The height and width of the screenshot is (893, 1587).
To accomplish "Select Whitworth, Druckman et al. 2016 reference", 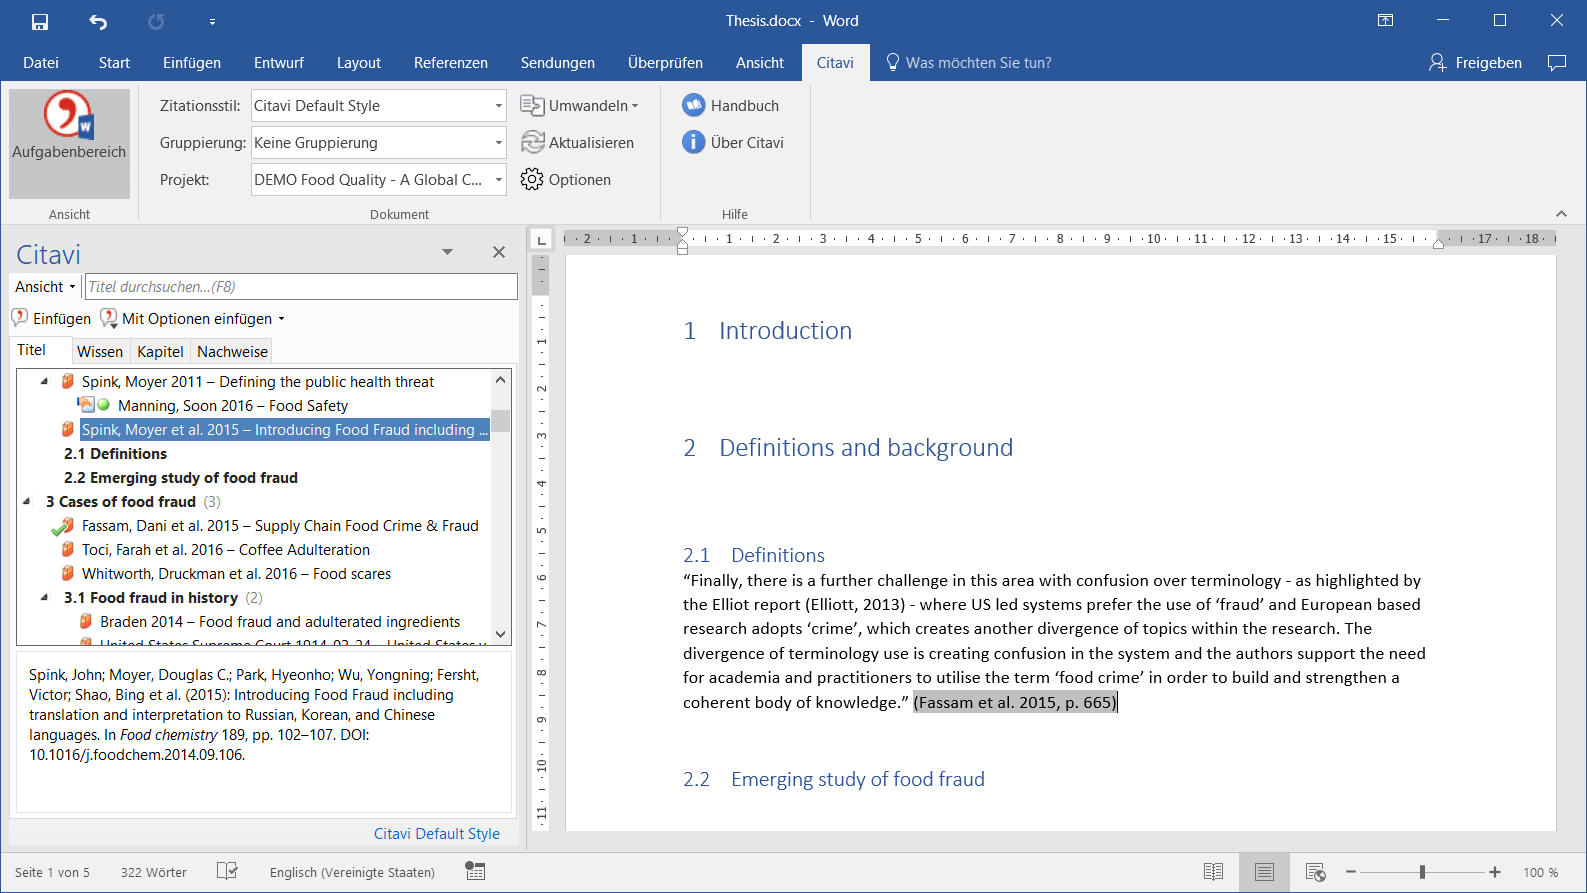I will pos(236,574).
